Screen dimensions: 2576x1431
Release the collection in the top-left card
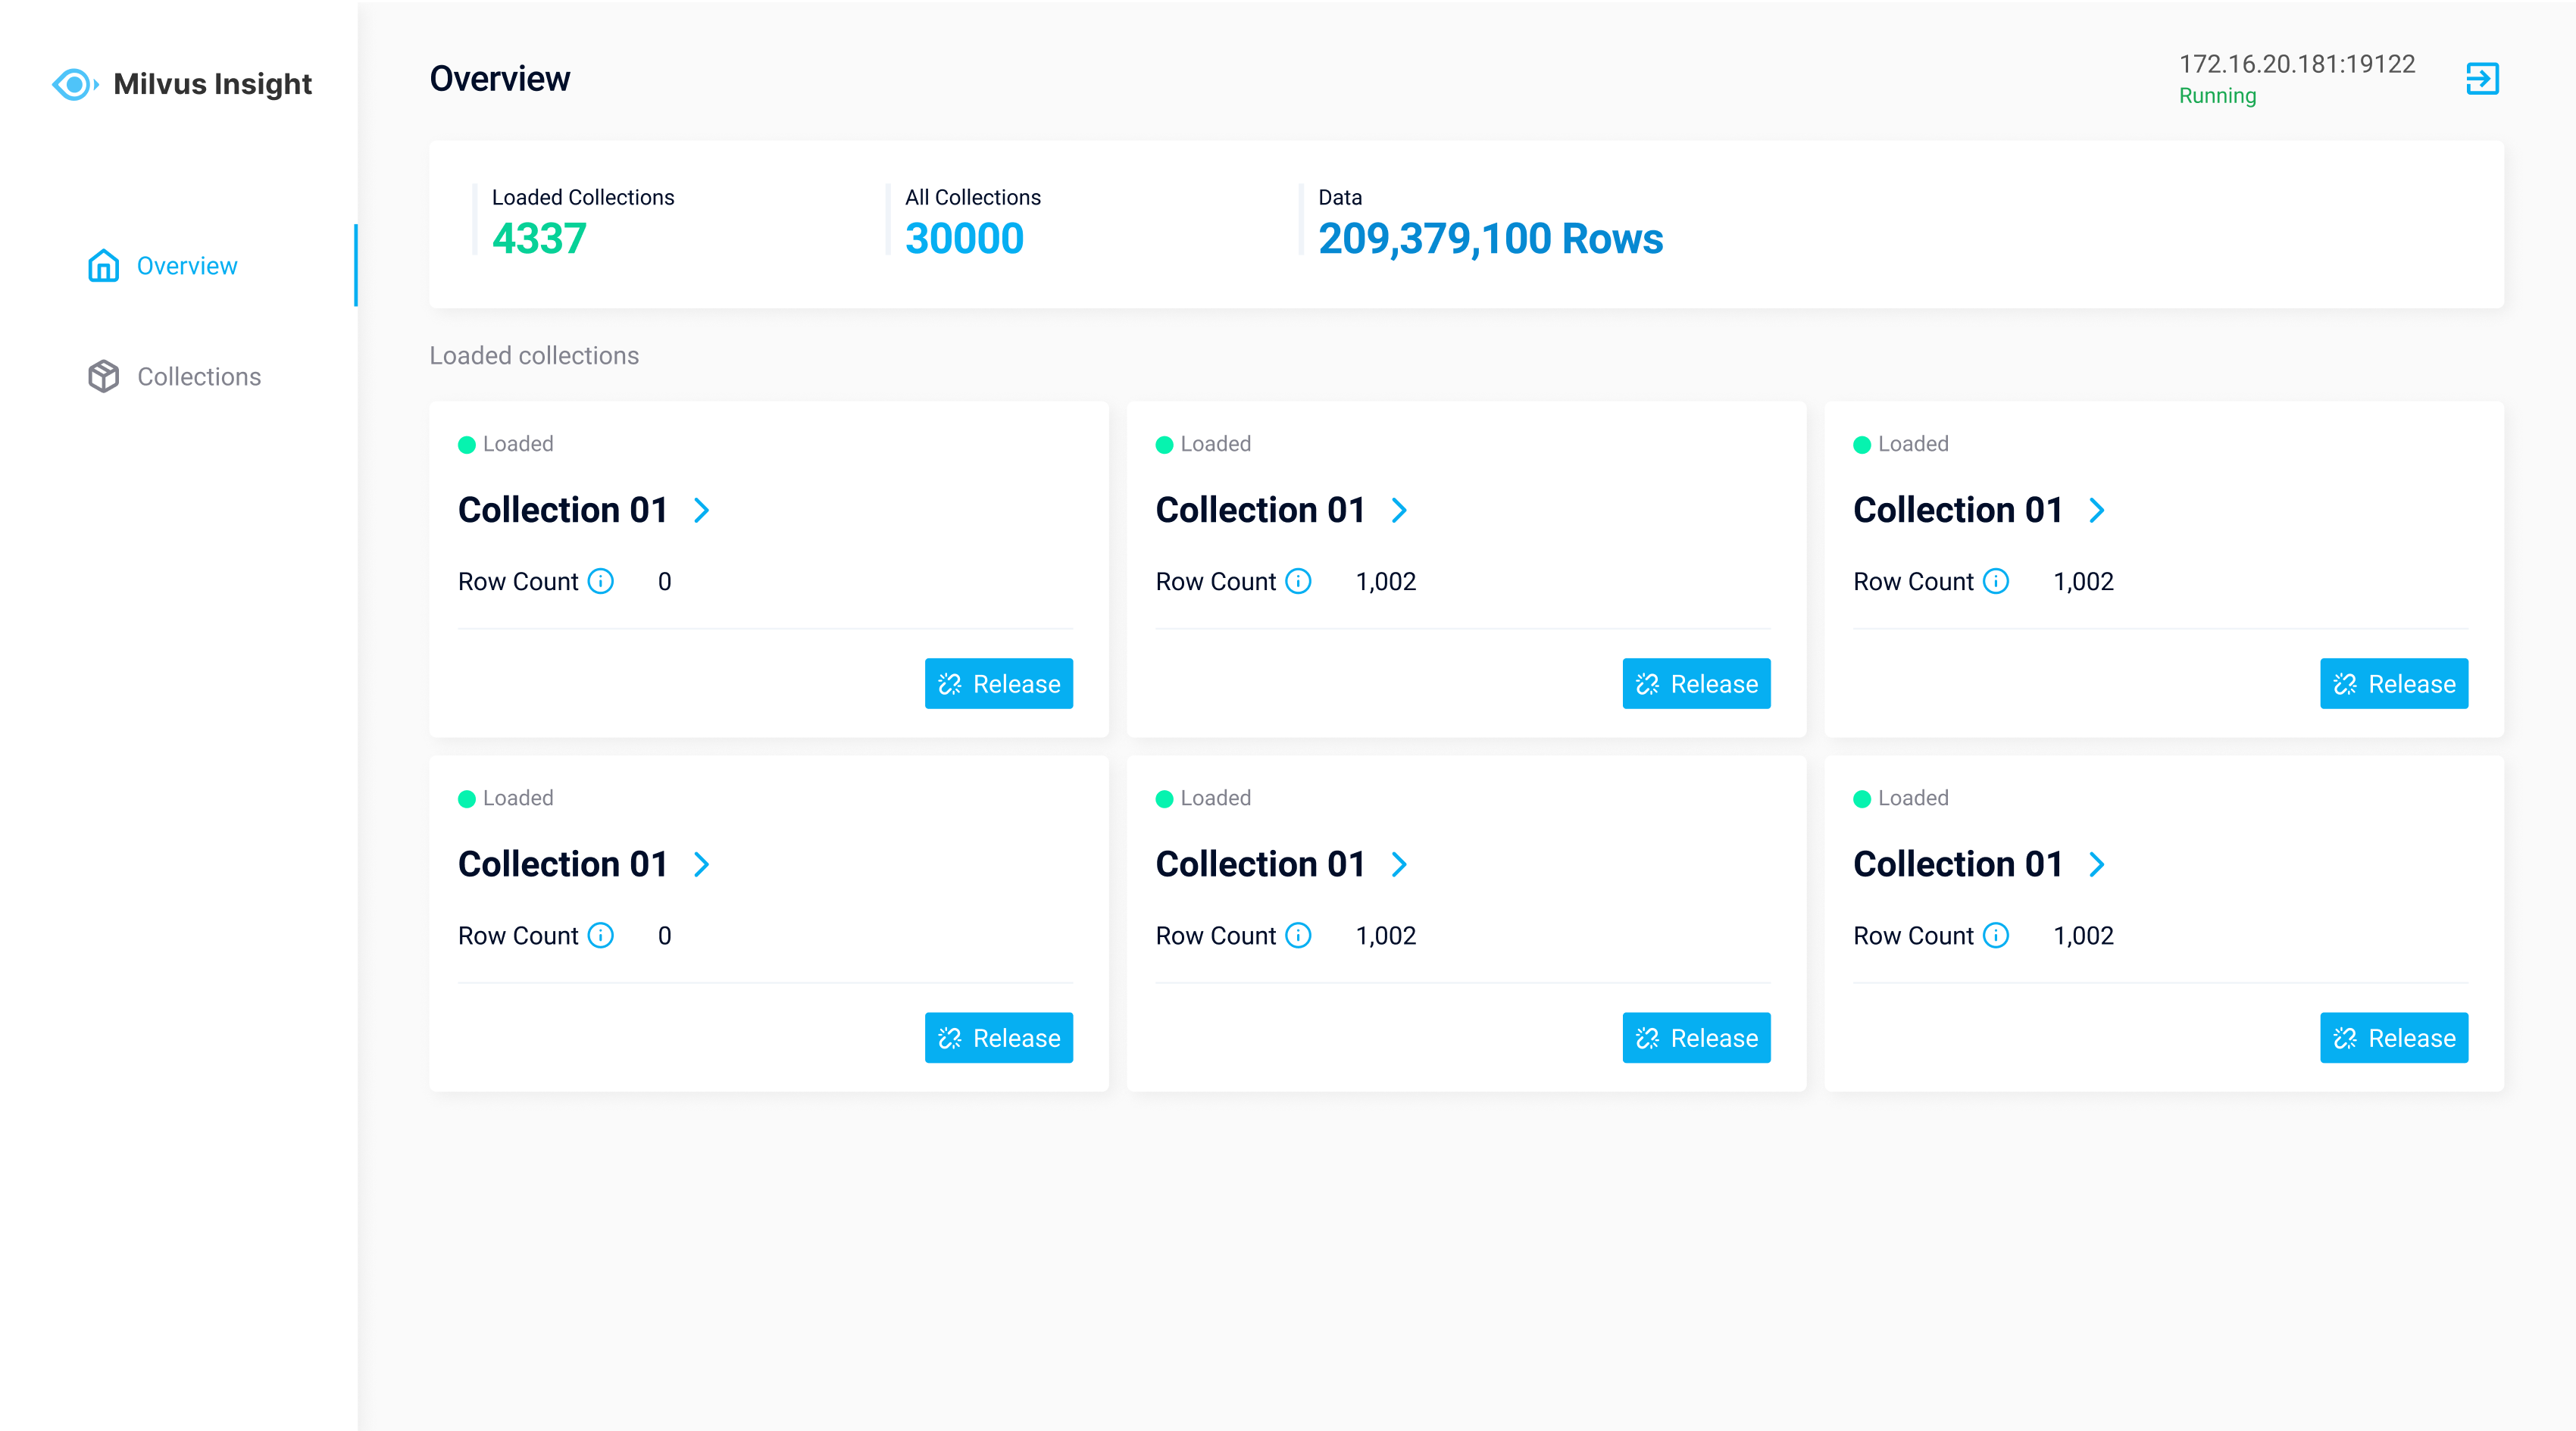pos(999,683)
